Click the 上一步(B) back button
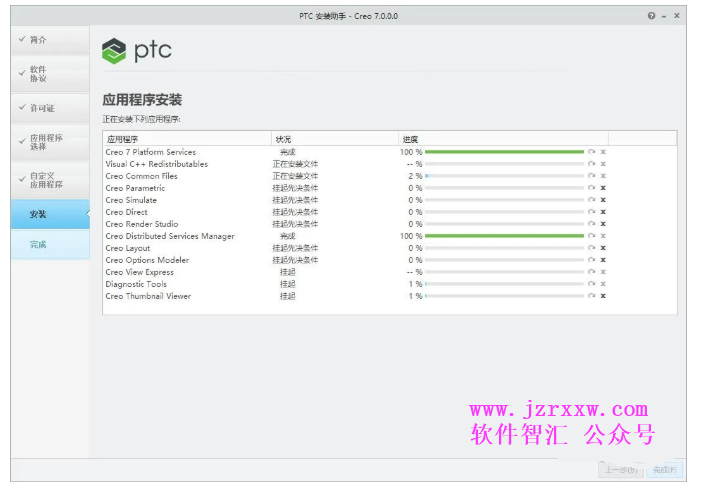The width and height of the screenshot is (704, 489). (621, 470)
